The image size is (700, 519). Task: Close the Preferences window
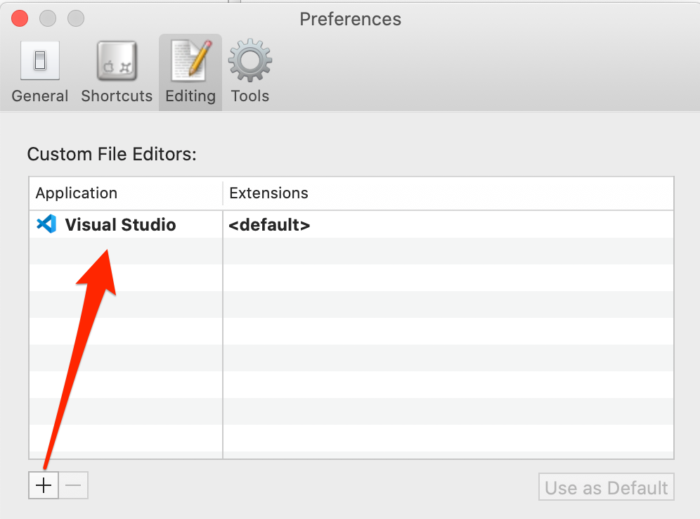pyautogui.click(x=19, y=19)
